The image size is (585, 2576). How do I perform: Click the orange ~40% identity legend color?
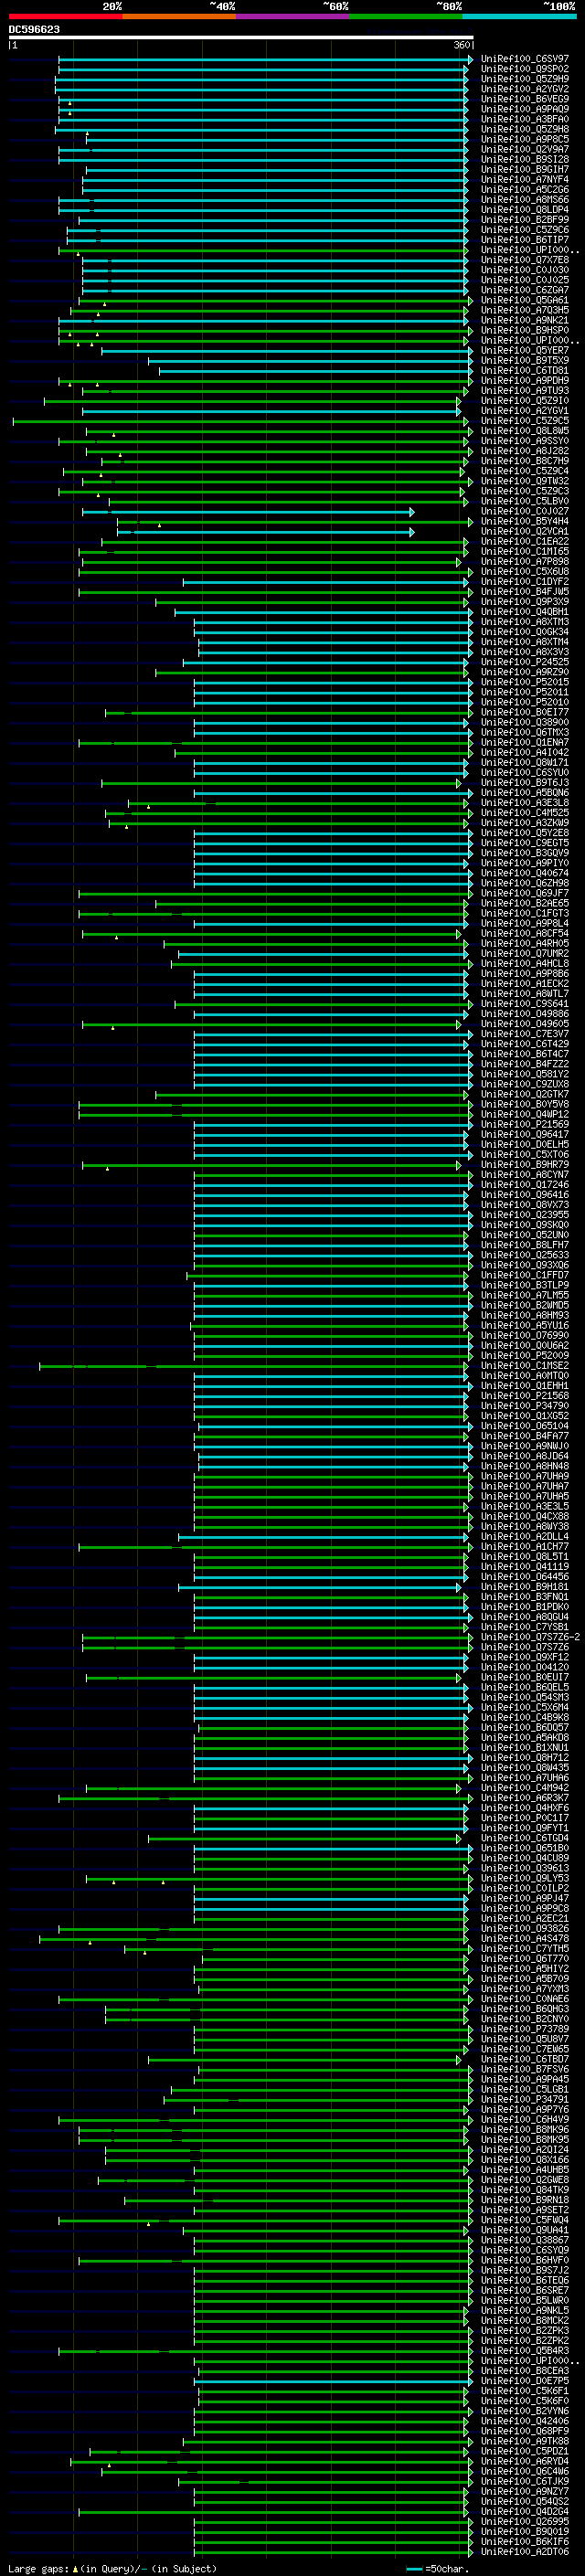tap(179, 16)
